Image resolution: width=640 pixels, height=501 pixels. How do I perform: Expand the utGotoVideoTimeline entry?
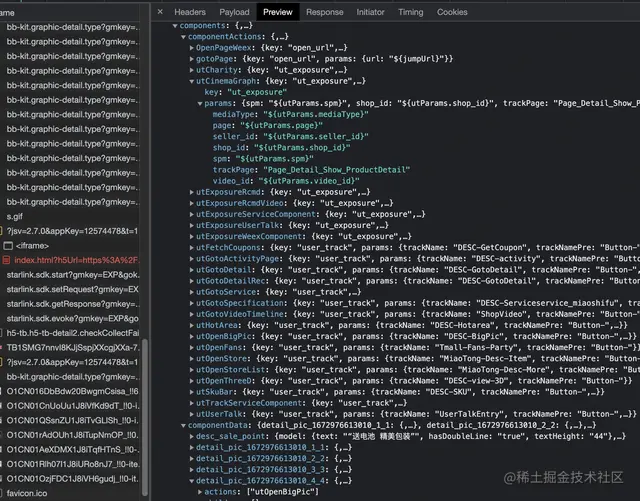[191, 314]
